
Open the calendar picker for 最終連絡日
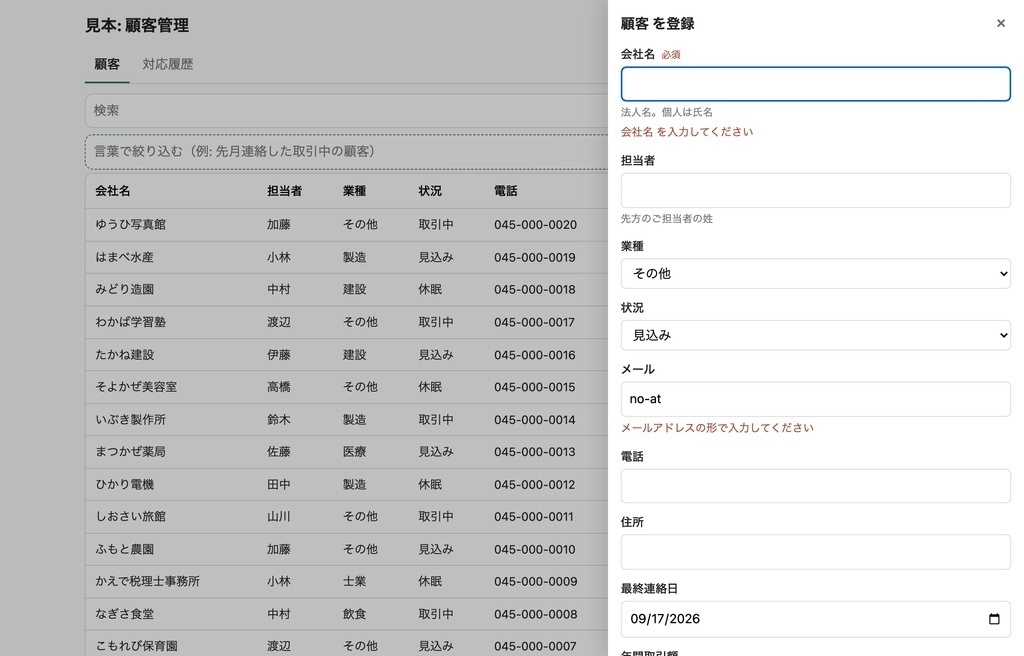tap(994, 619)
